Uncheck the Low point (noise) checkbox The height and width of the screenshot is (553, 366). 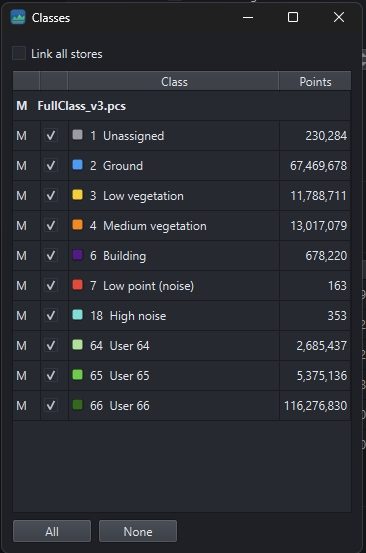click(51, 285)
